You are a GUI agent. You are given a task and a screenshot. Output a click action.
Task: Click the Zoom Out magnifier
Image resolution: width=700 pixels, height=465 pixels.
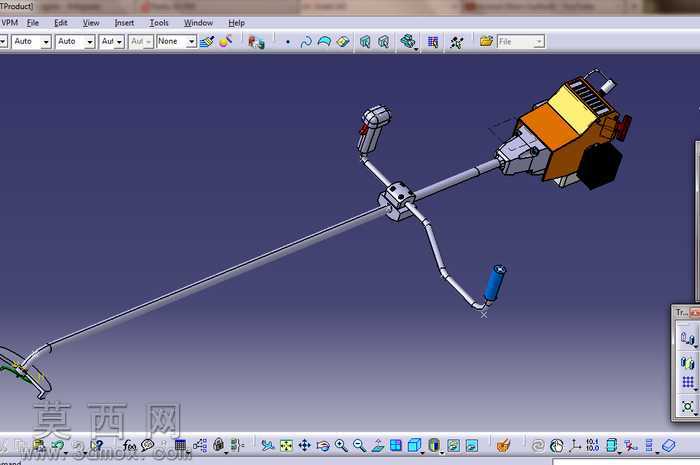(359, 445)
